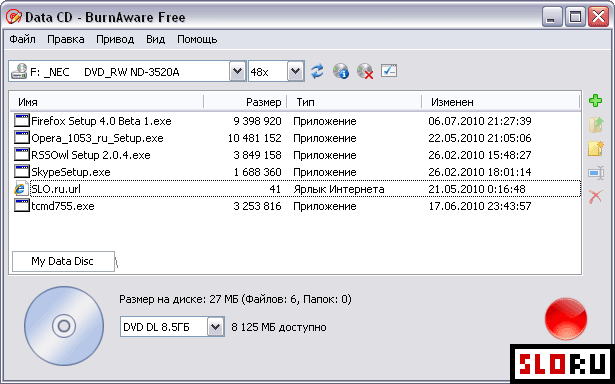Expand the DVD DL 8.5ГБ disc type dropdown
615x384 pixels.
(x=215, y=327)
